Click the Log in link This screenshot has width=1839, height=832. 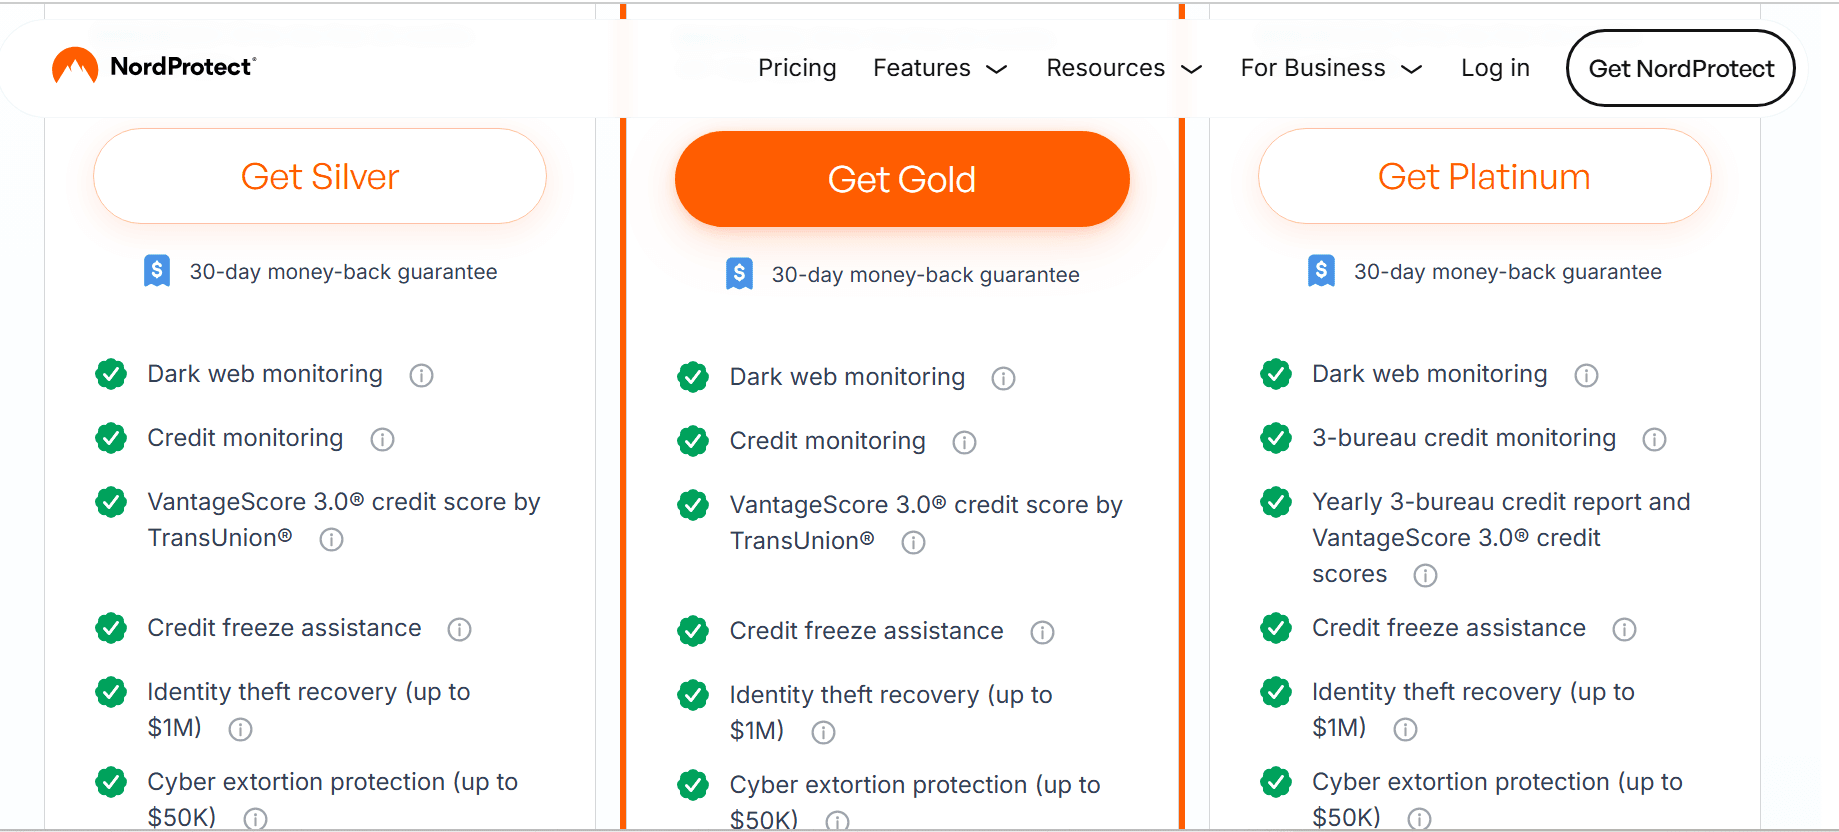[1495, 68]
